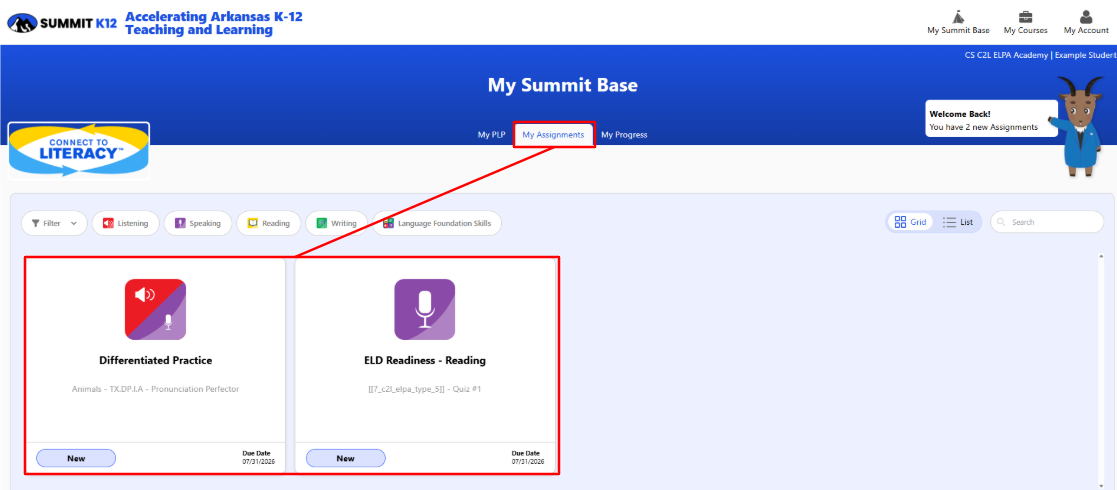
Task: Toggle the Language Foundation Skills filter
Action: pyautogui.click(x=436, y=223)
